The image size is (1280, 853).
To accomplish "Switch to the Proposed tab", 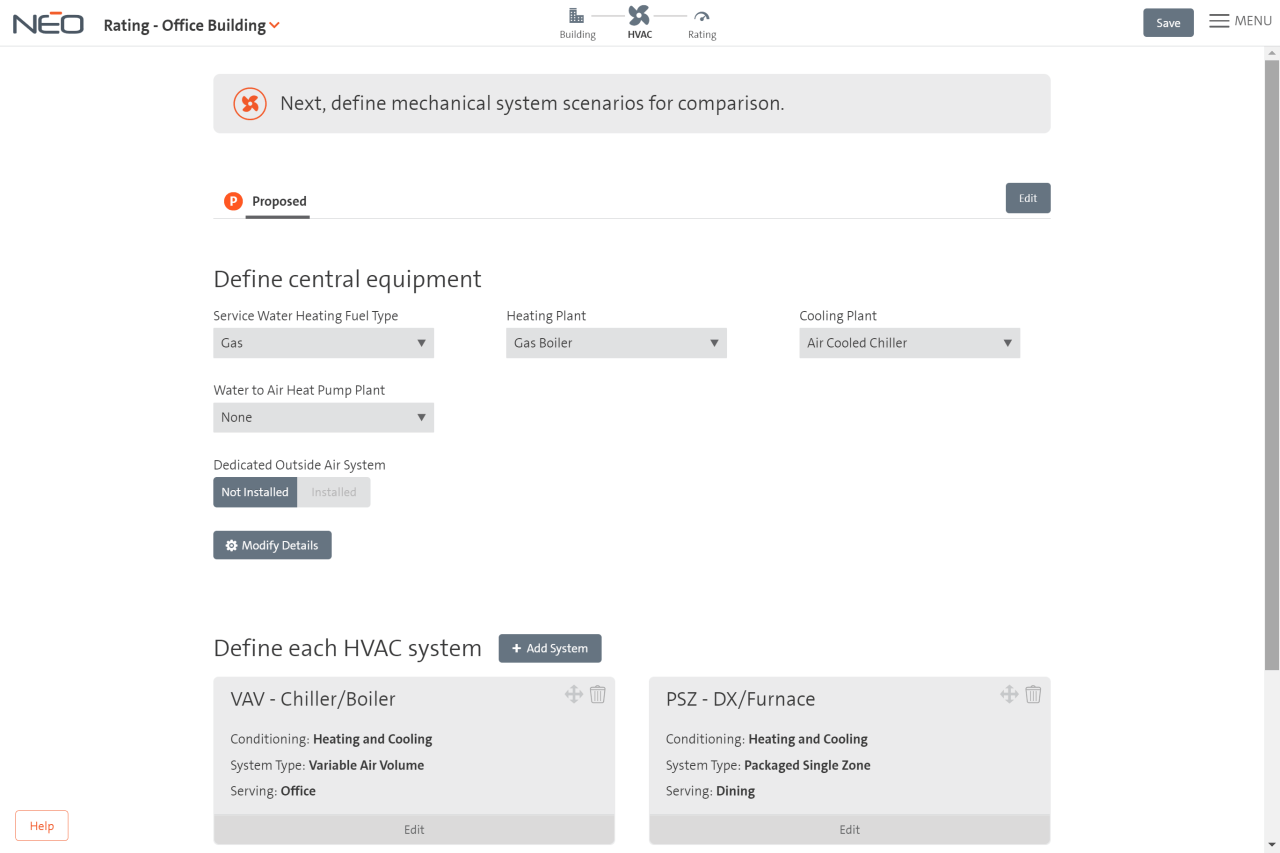I will pos(278,201).
